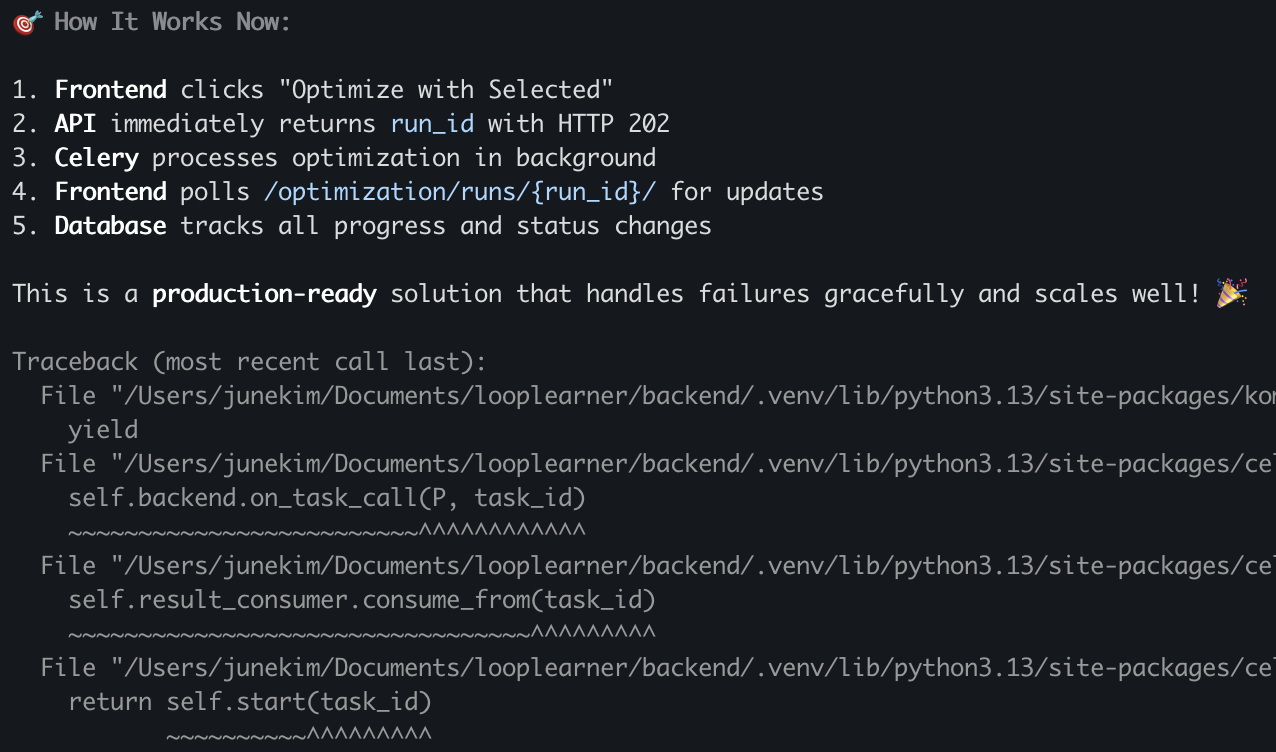Screen dimensions: 1276x752
Task: Click "HTTP 202" in step 2
Action: (x=614, y=124)
